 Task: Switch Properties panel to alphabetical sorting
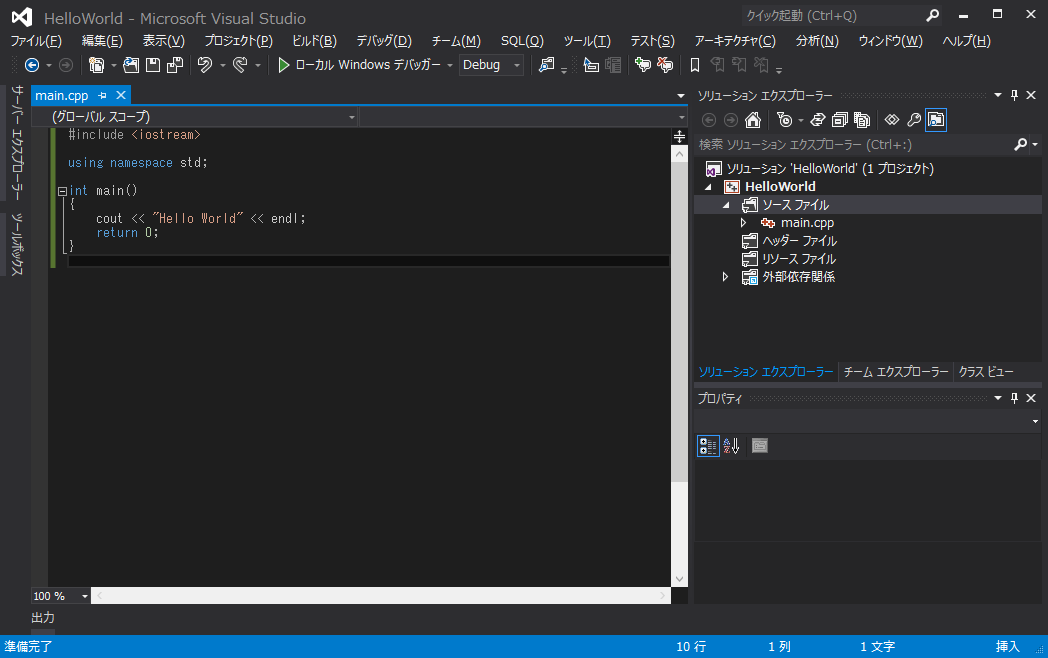pos(732,445)
